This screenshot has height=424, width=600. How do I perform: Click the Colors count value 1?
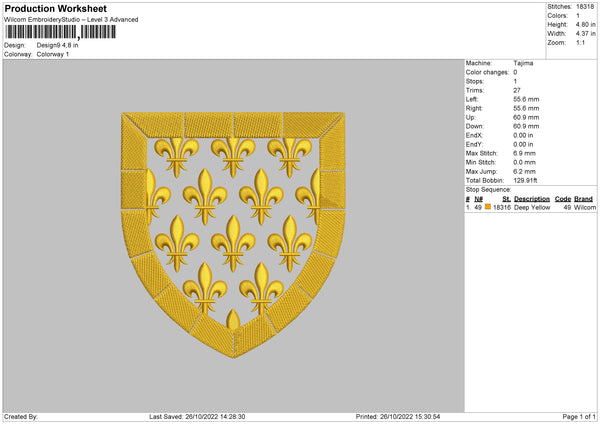pyautogui.click(x=578, y=16)
